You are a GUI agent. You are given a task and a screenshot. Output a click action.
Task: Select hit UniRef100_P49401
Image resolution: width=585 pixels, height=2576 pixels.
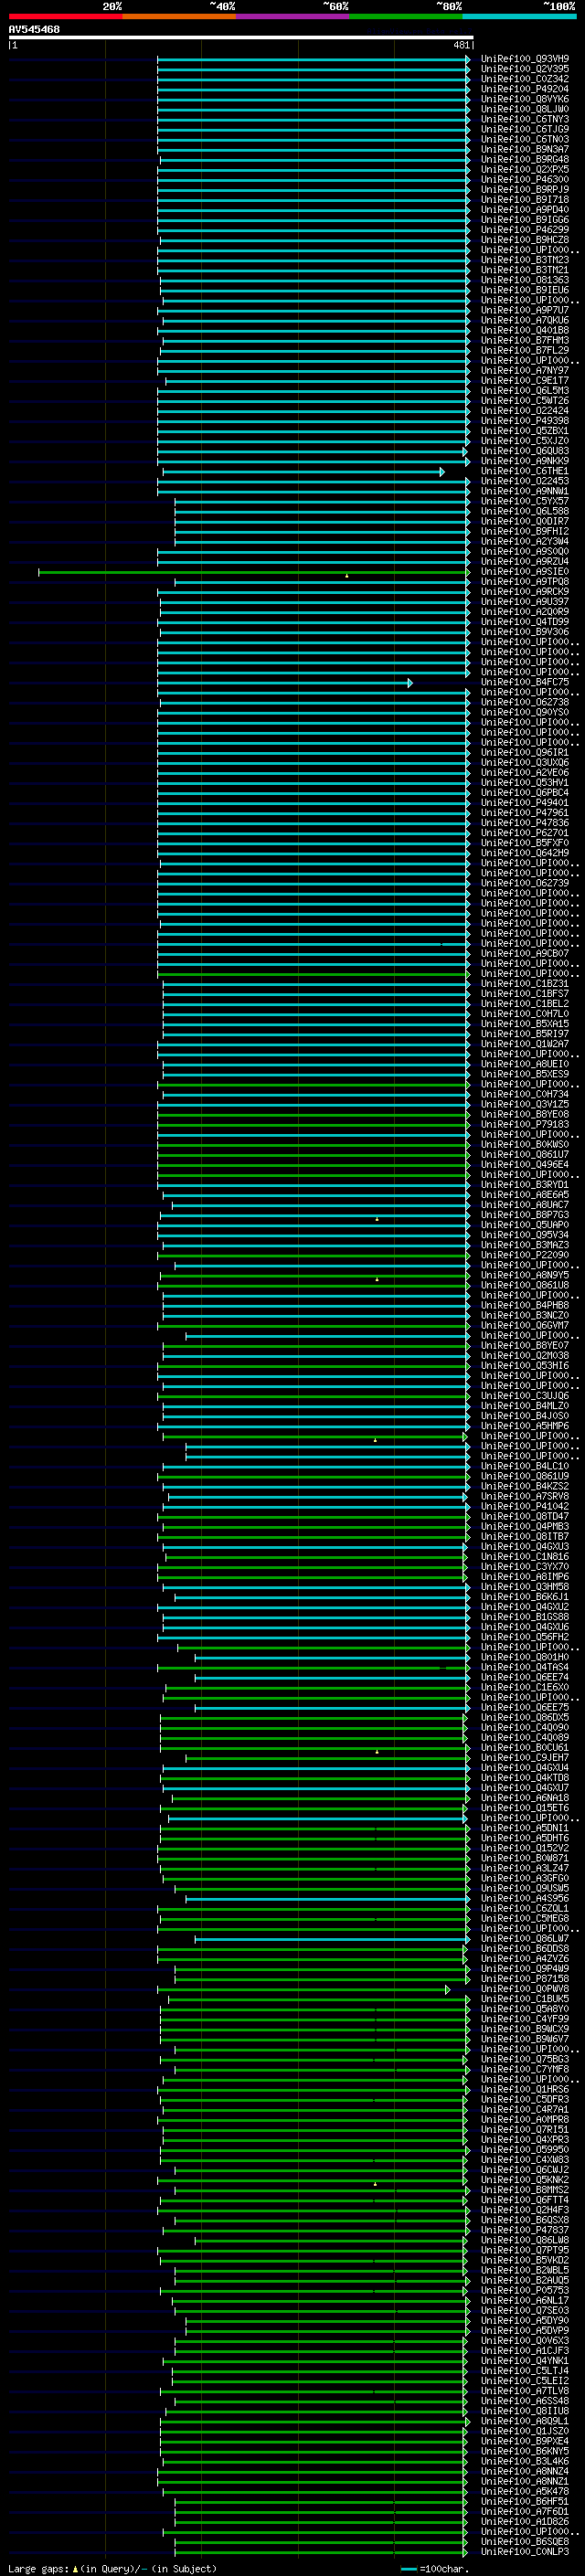[525, 803]
